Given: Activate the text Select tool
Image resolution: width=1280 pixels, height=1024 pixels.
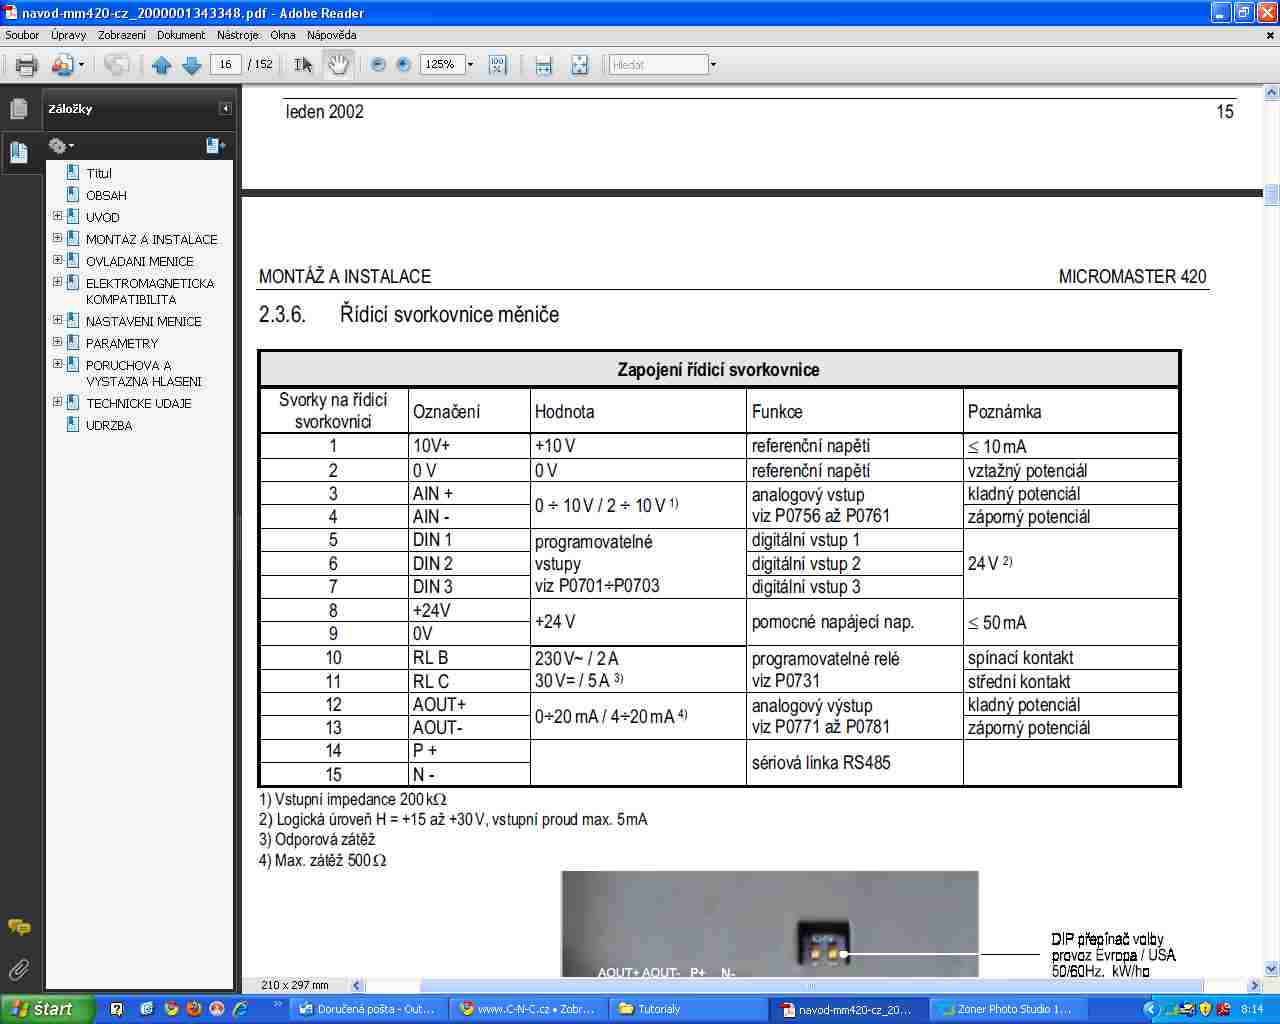Looking at the screenshot, I should point(304,65).
